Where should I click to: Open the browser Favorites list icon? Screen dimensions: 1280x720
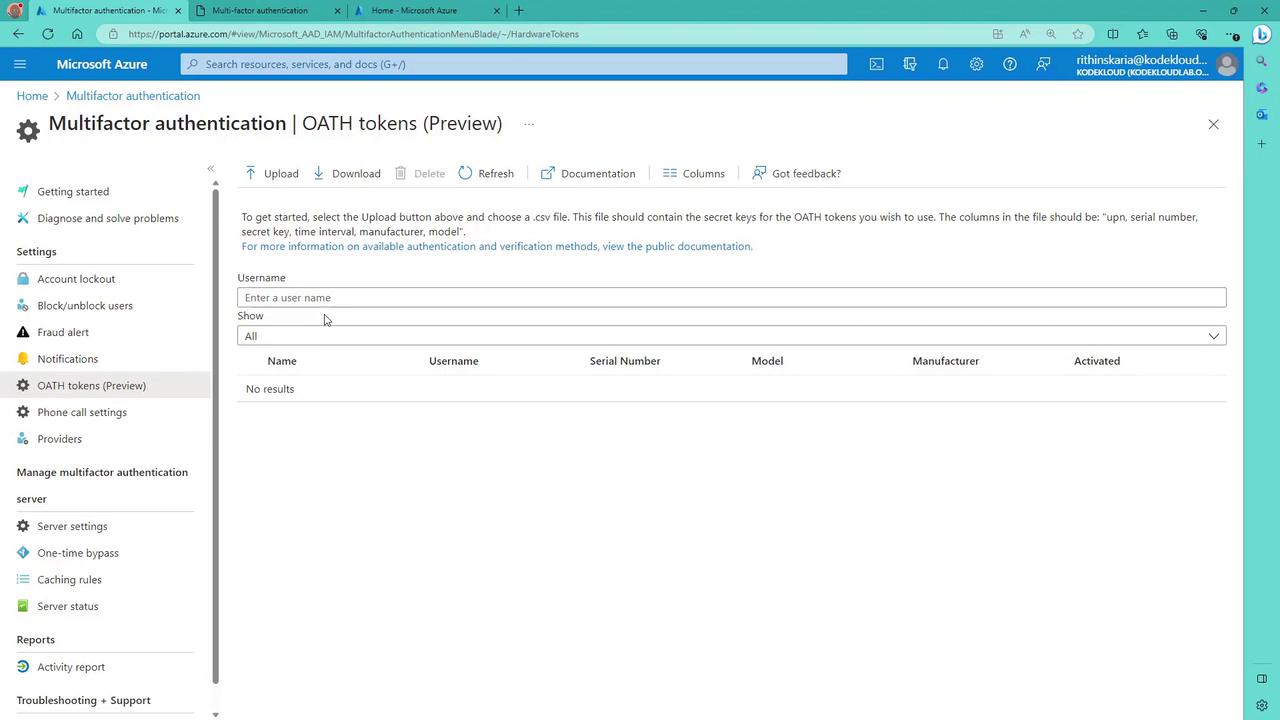[x=1143, y=34]
